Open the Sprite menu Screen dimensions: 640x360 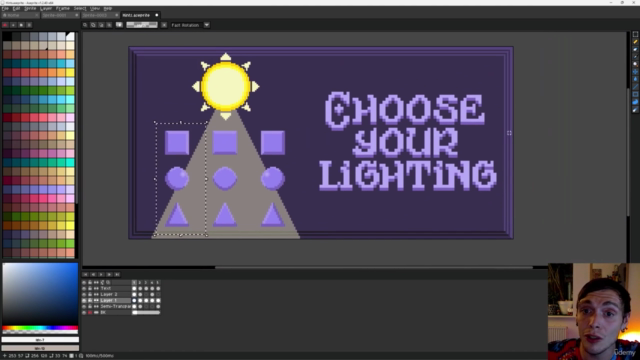point(30,8)
